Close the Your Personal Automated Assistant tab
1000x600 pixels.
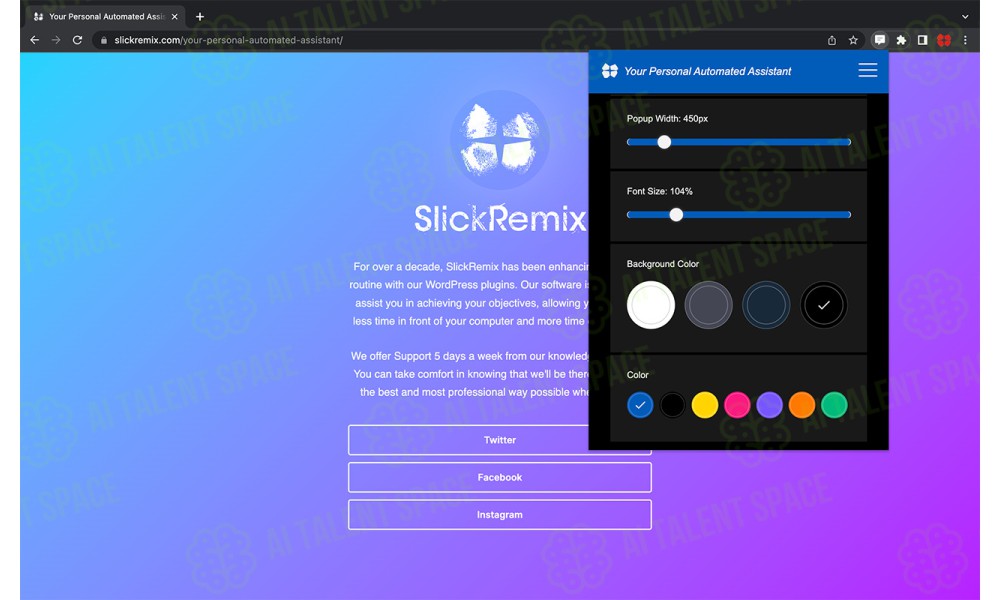coord(175,17)
